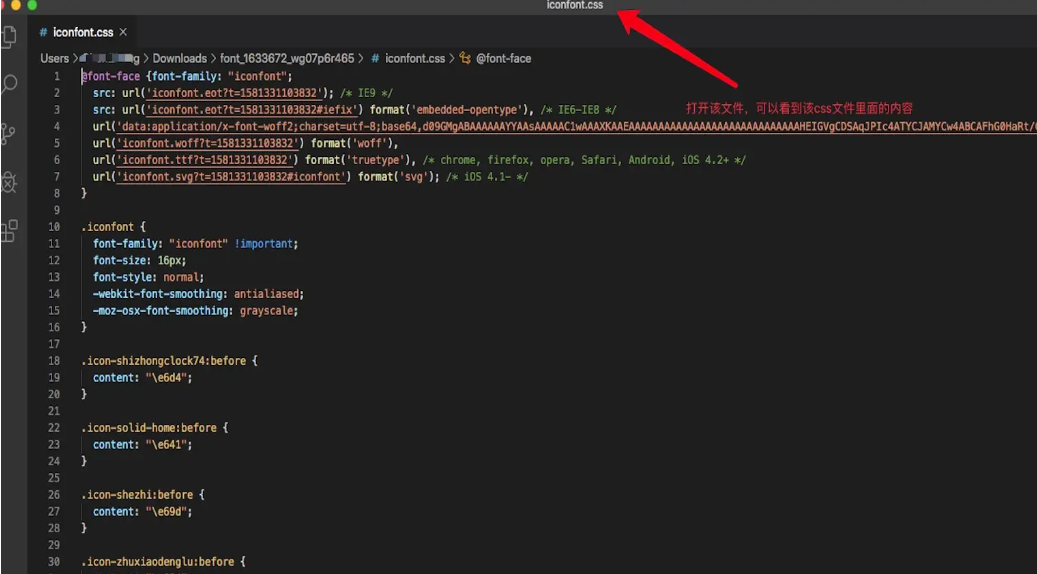The width and height of the screenshot is (1037, 574).
Task: Click the '.icon-shizhongclock74:before' selector
Action: coord(163,361)
